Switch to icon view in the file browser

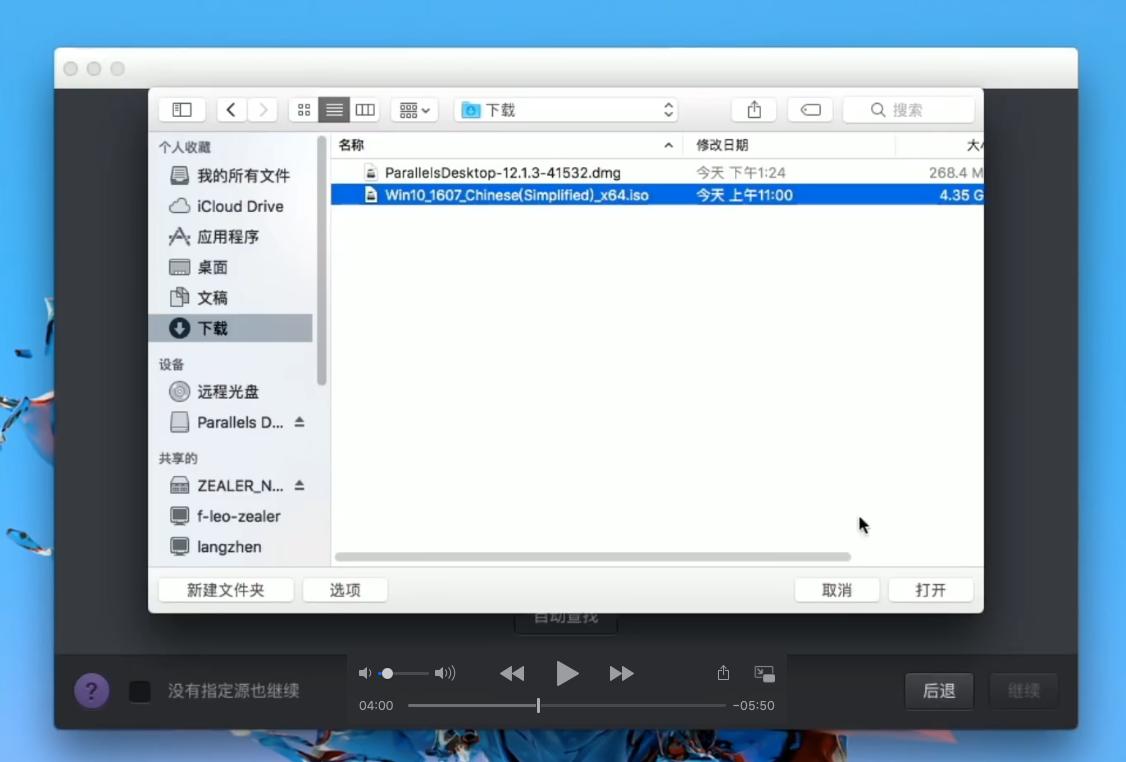pos(304,109)
